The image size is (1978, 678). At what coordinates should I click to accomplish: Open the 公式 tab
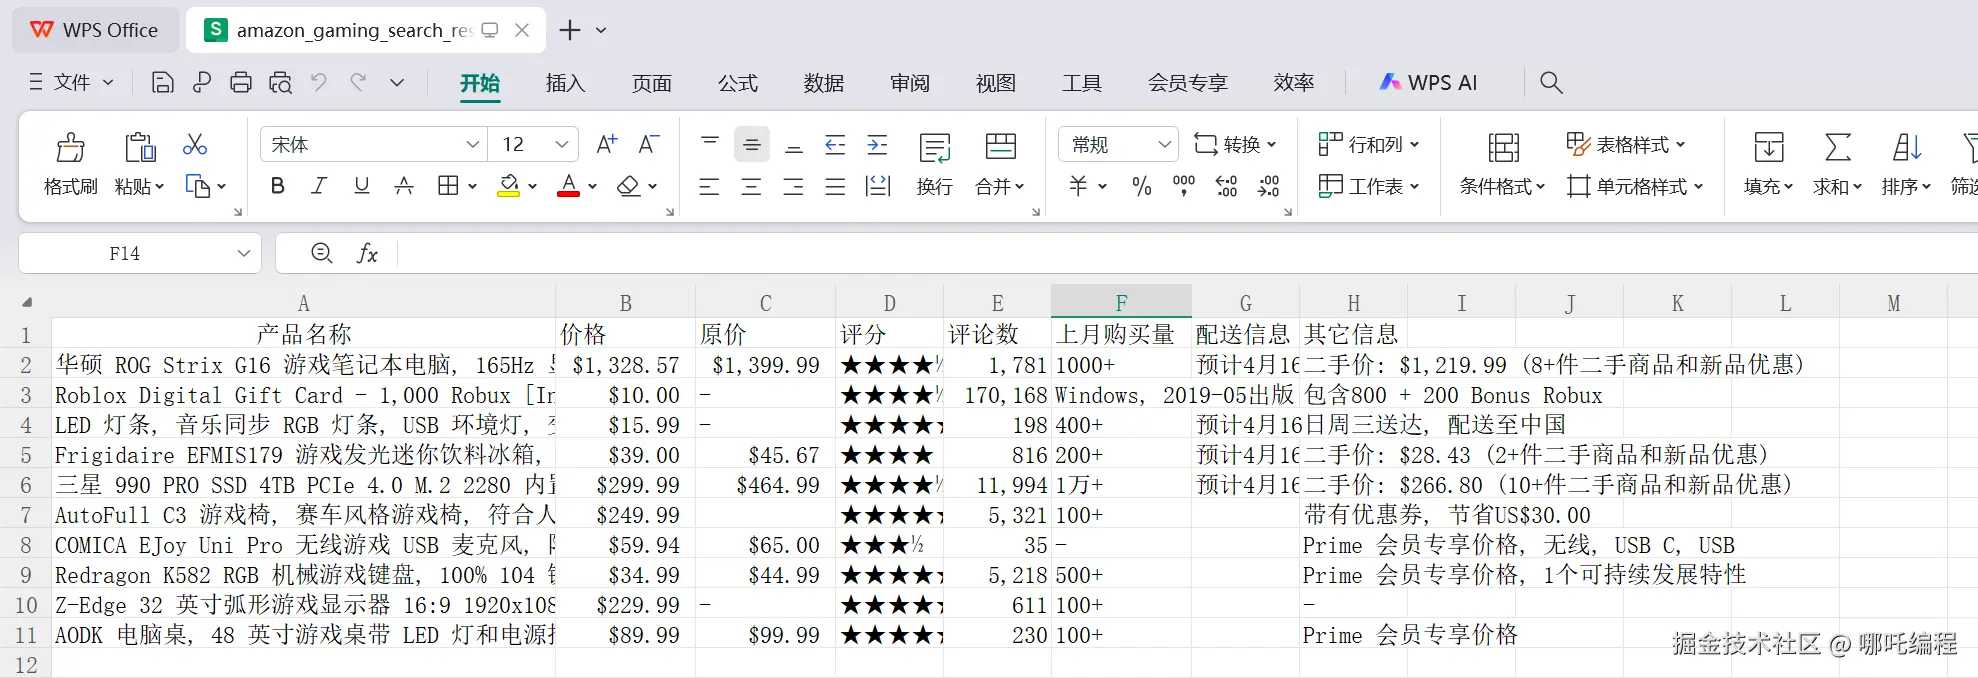tap(737, 83)
